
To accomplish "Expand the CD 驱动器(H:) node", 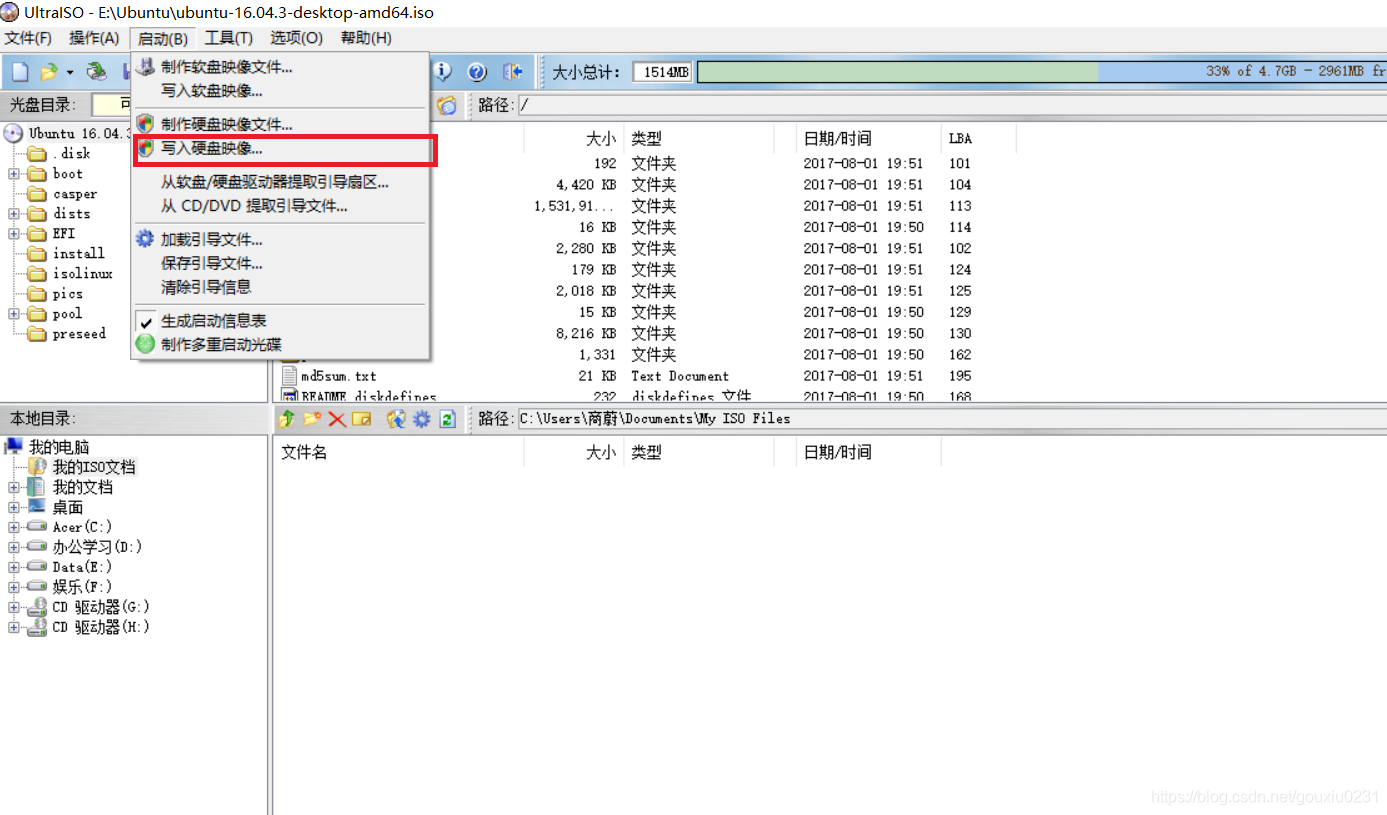I will coord(14,627).
